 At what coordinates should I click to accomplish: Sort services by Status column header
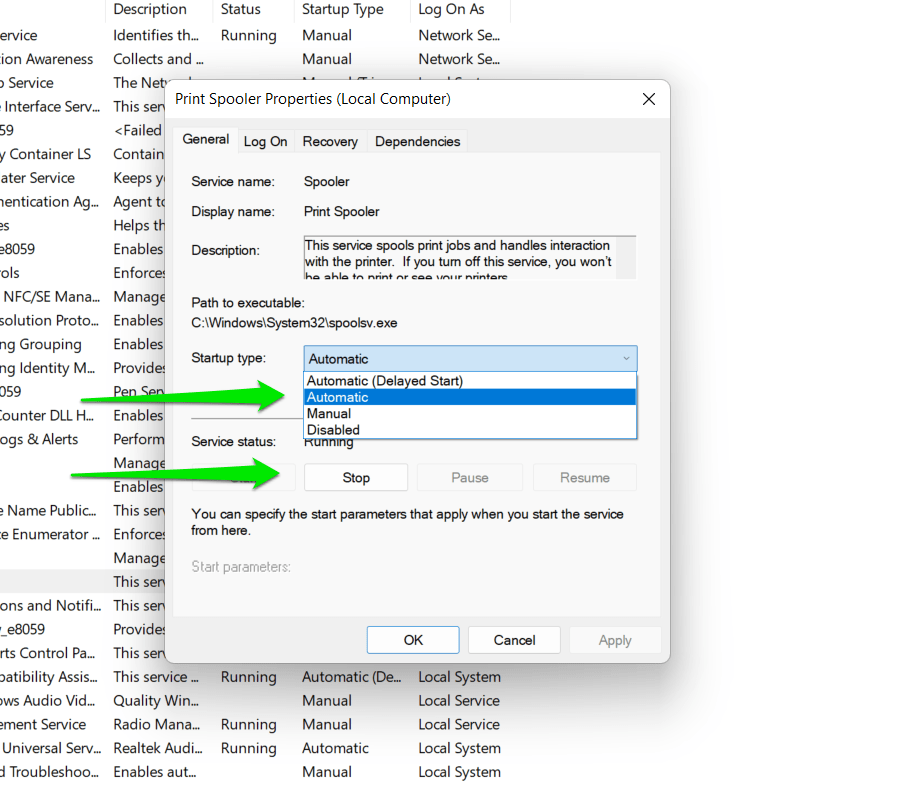[x=240, y=9]
